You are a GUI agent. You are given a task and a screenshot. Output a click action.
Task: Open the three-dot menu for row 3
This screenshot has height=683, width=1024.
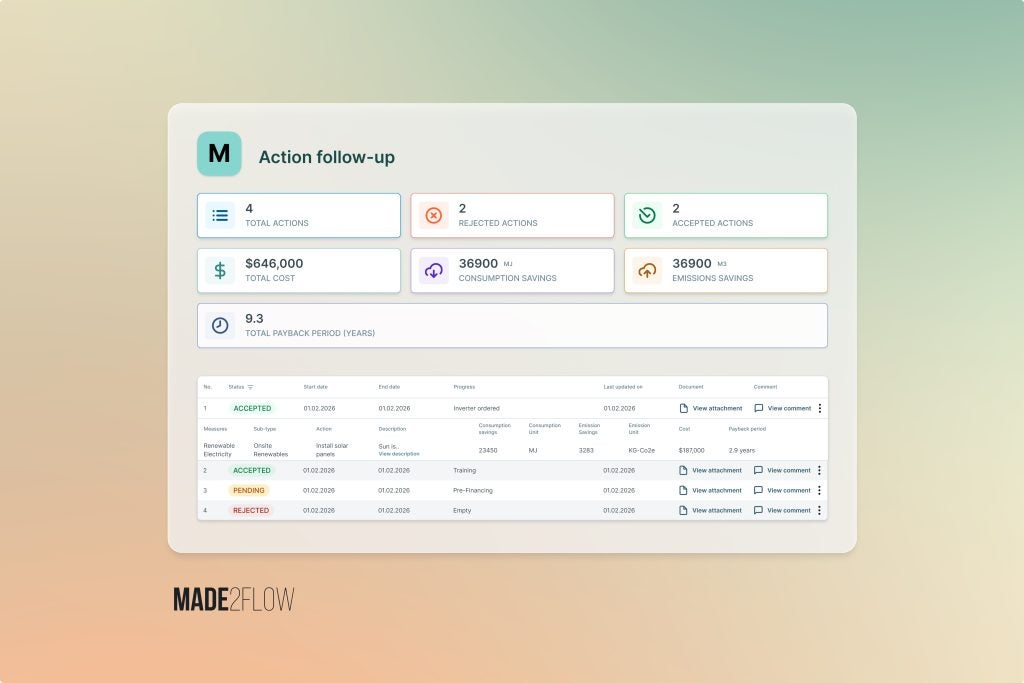(x=820, y=490)
